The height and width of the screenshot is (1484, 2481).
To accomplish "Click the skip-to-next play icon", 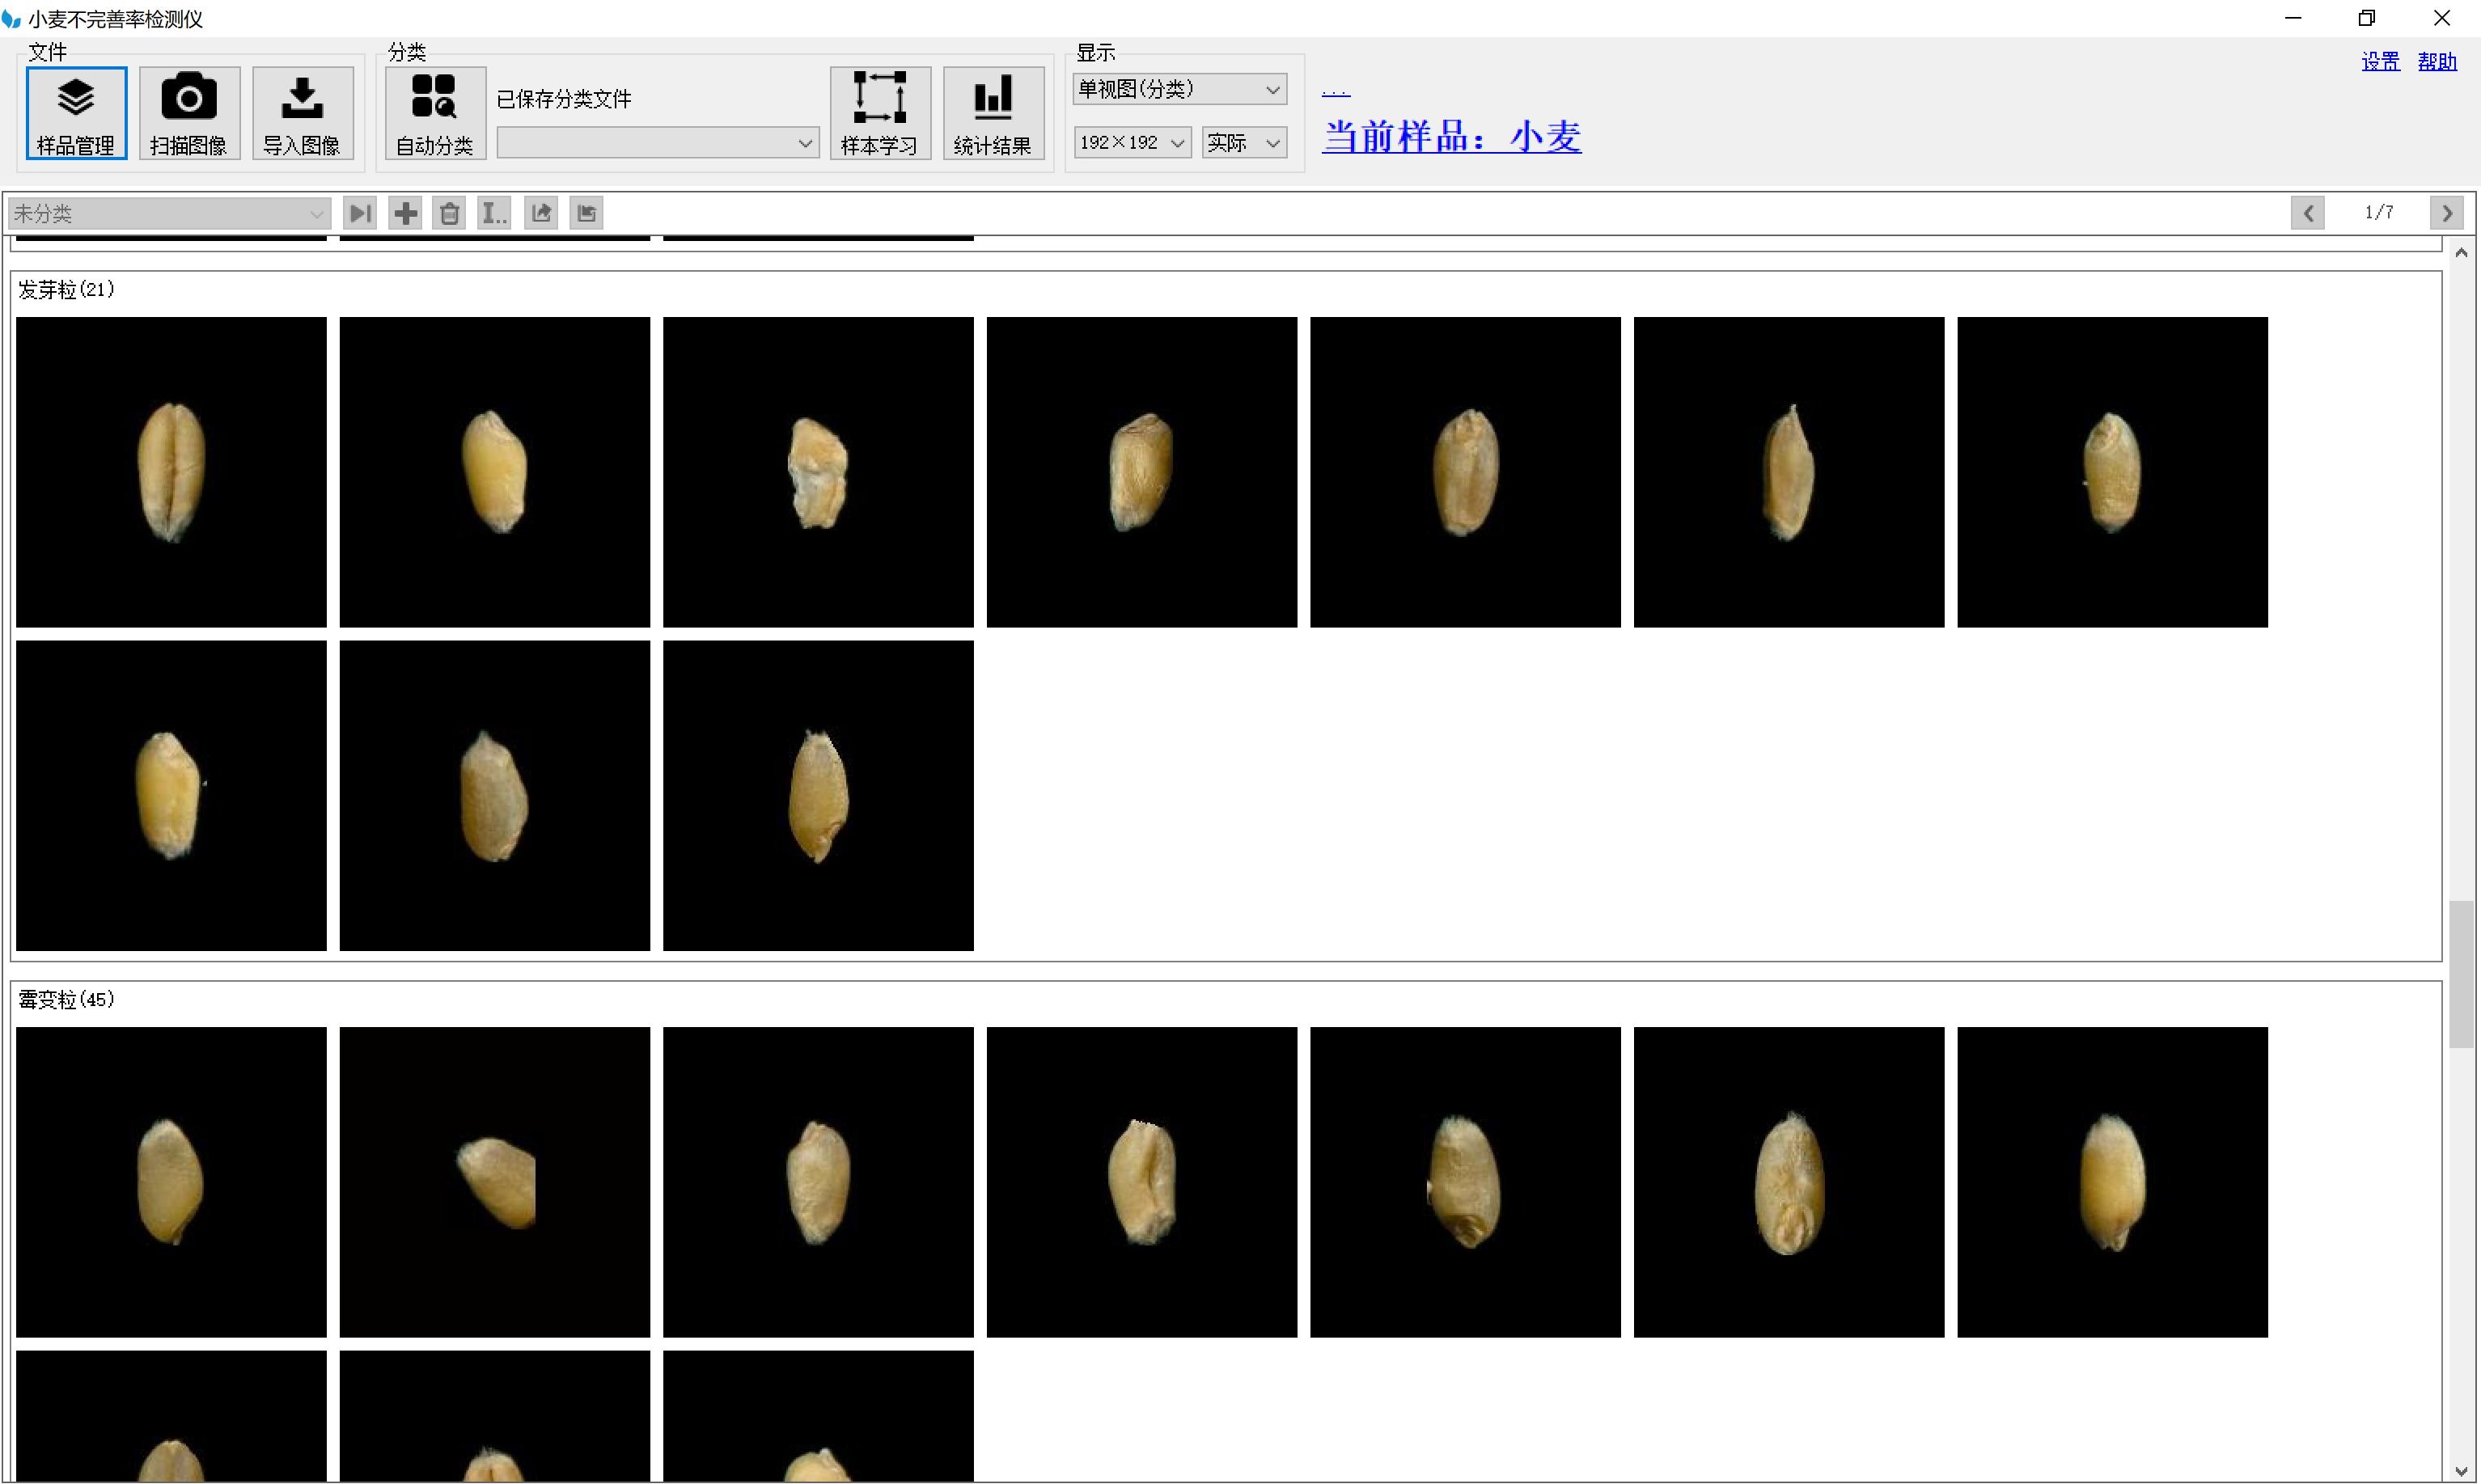I will click(x=360, y=213).
